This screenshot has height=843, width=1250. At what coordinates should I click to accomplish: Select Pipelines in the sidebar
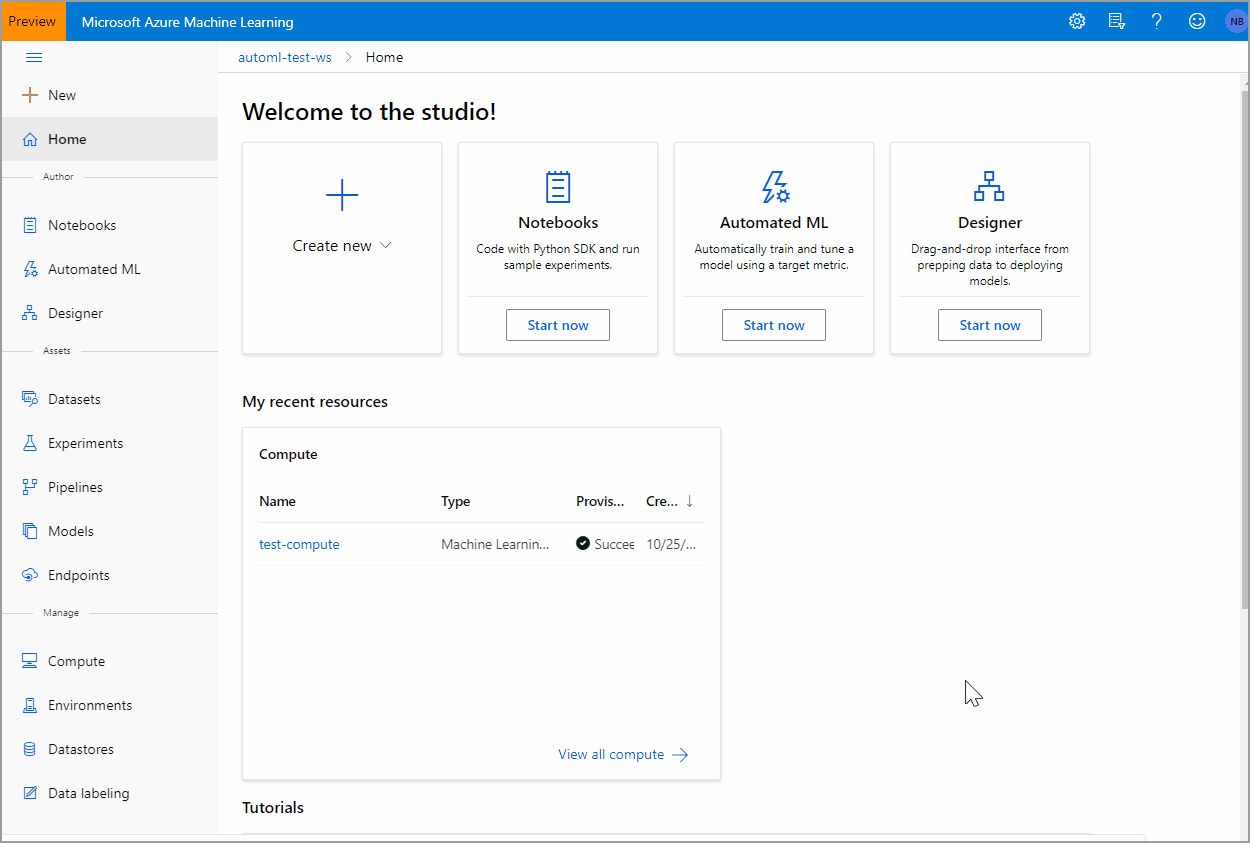[74, 486]
